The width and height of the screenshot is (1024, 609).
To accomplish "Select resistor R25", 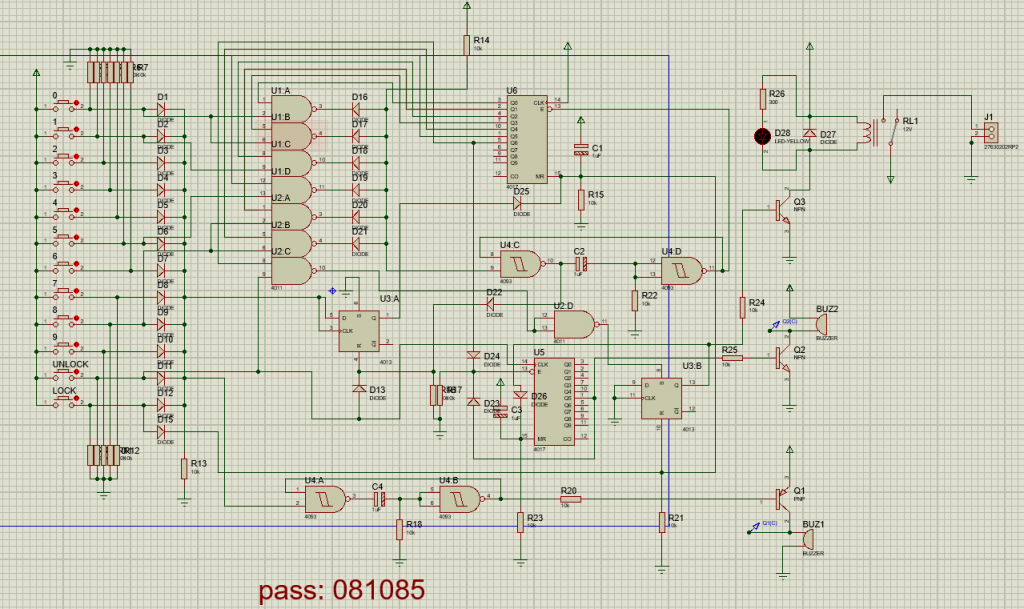I will point(732,358).
